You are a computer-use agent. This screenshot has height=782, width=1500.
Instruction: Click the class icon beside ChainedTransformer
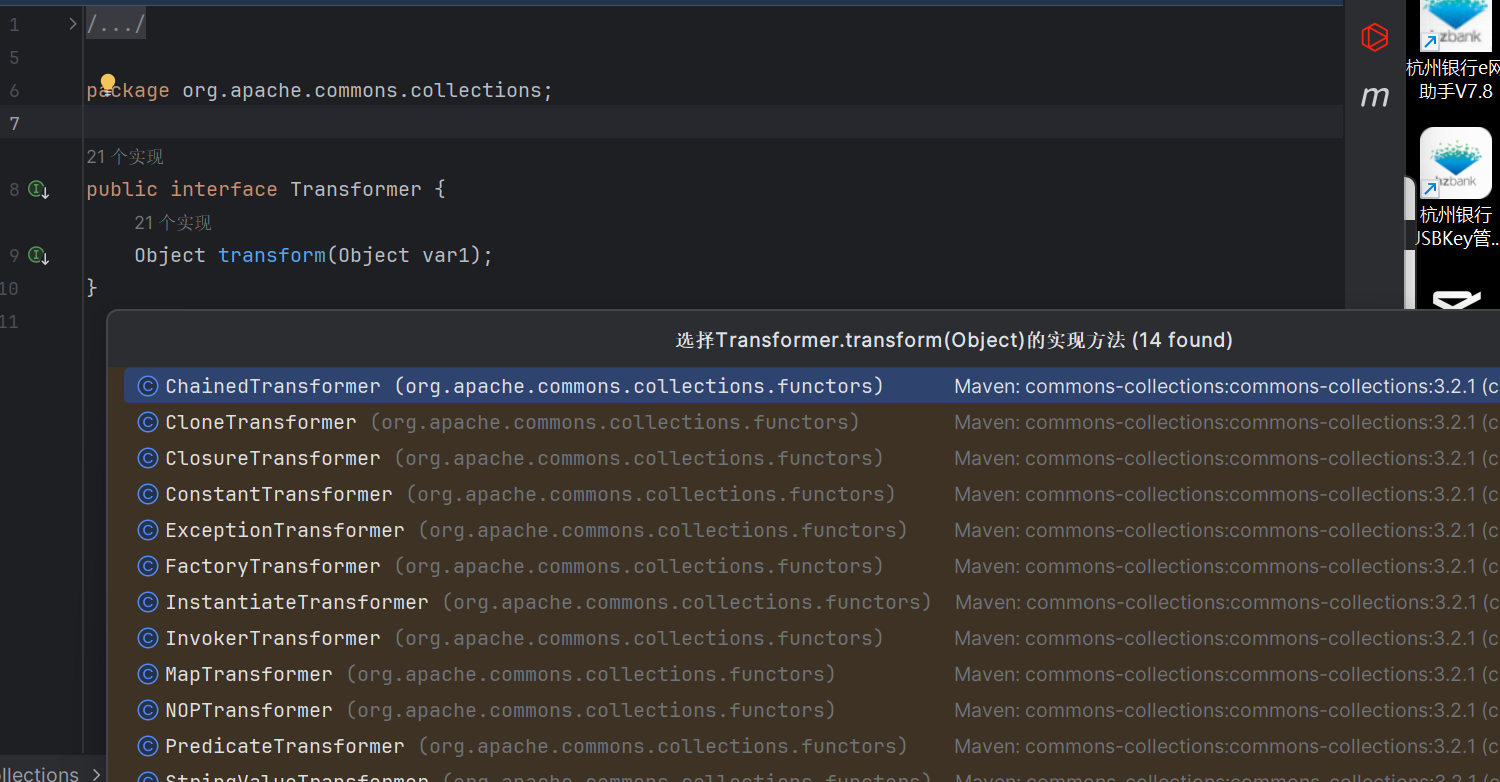[148, 386]
